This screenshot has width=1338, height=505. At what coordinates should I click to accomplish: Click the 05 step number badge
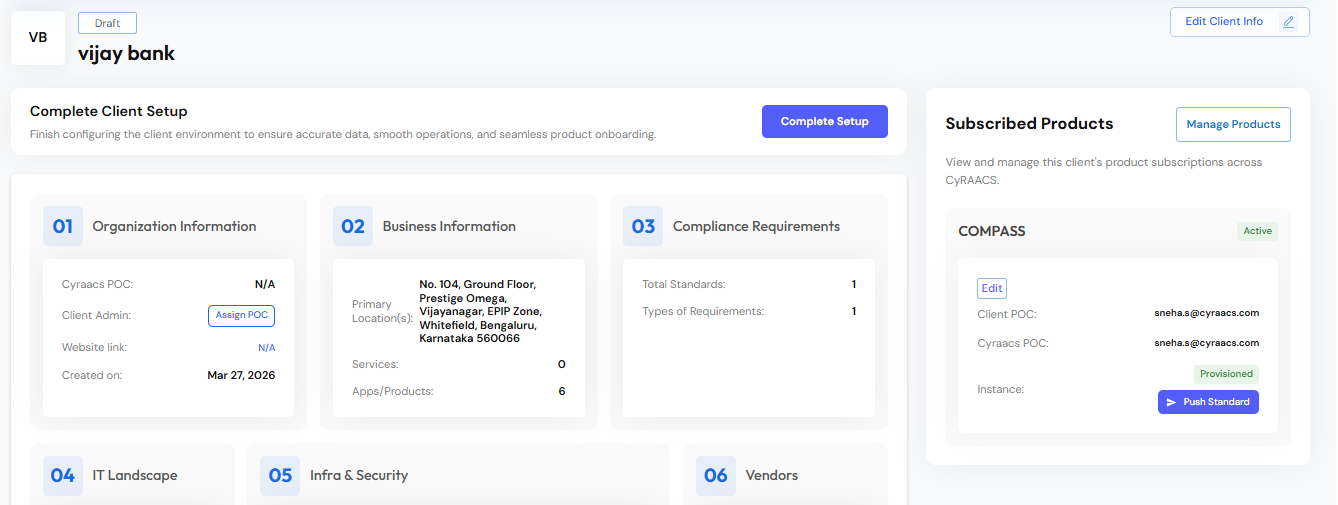pos(280,475)
